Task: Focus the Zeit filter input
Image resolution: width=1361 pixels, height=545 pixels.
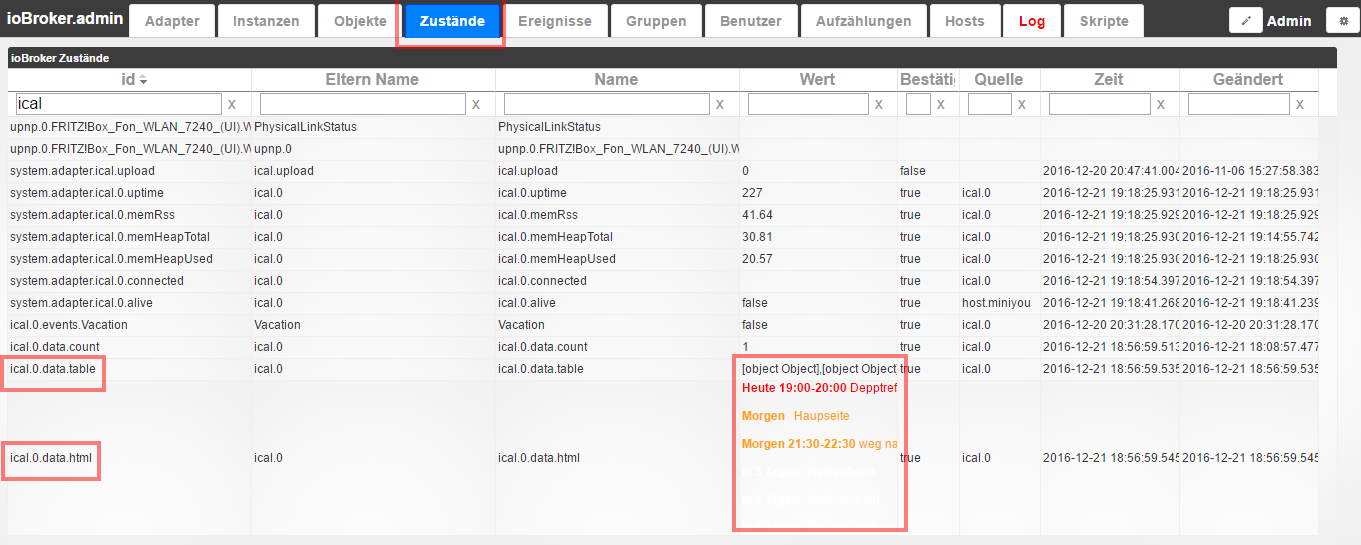Action: (x=1100, y=103)
